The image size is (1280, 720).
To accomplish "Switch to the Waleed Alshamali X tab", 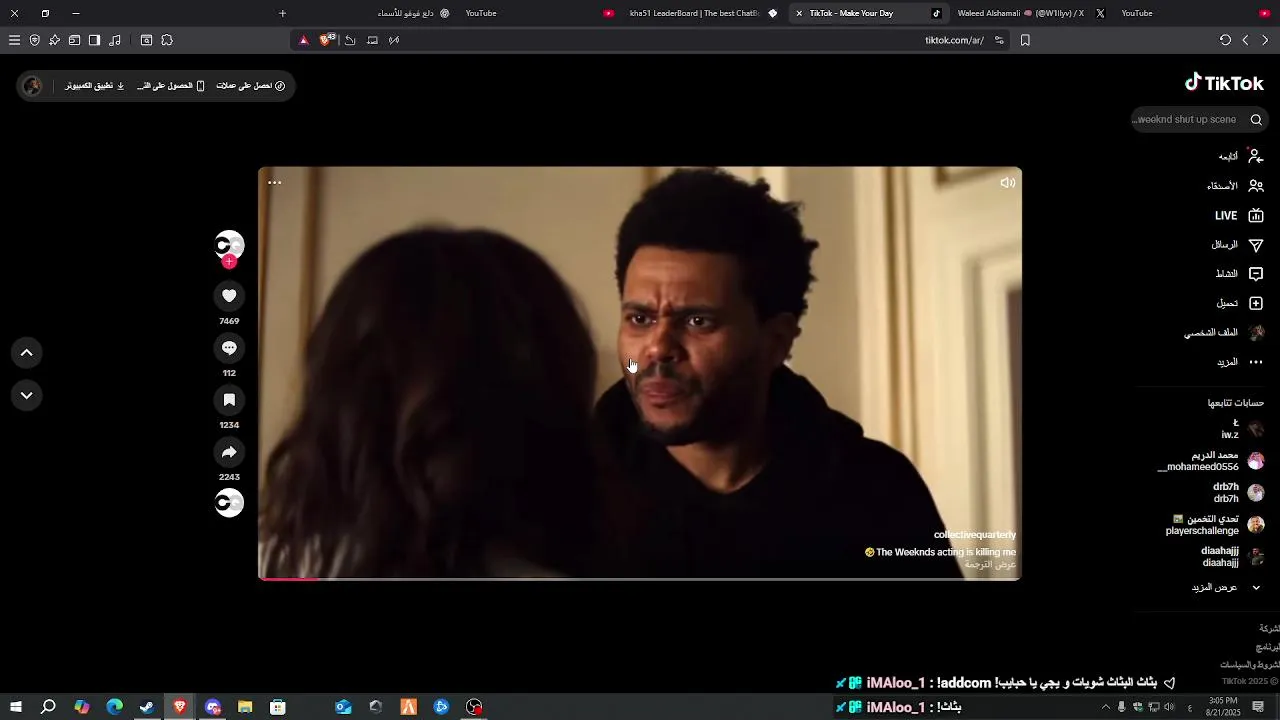I will click(1030, 13).
